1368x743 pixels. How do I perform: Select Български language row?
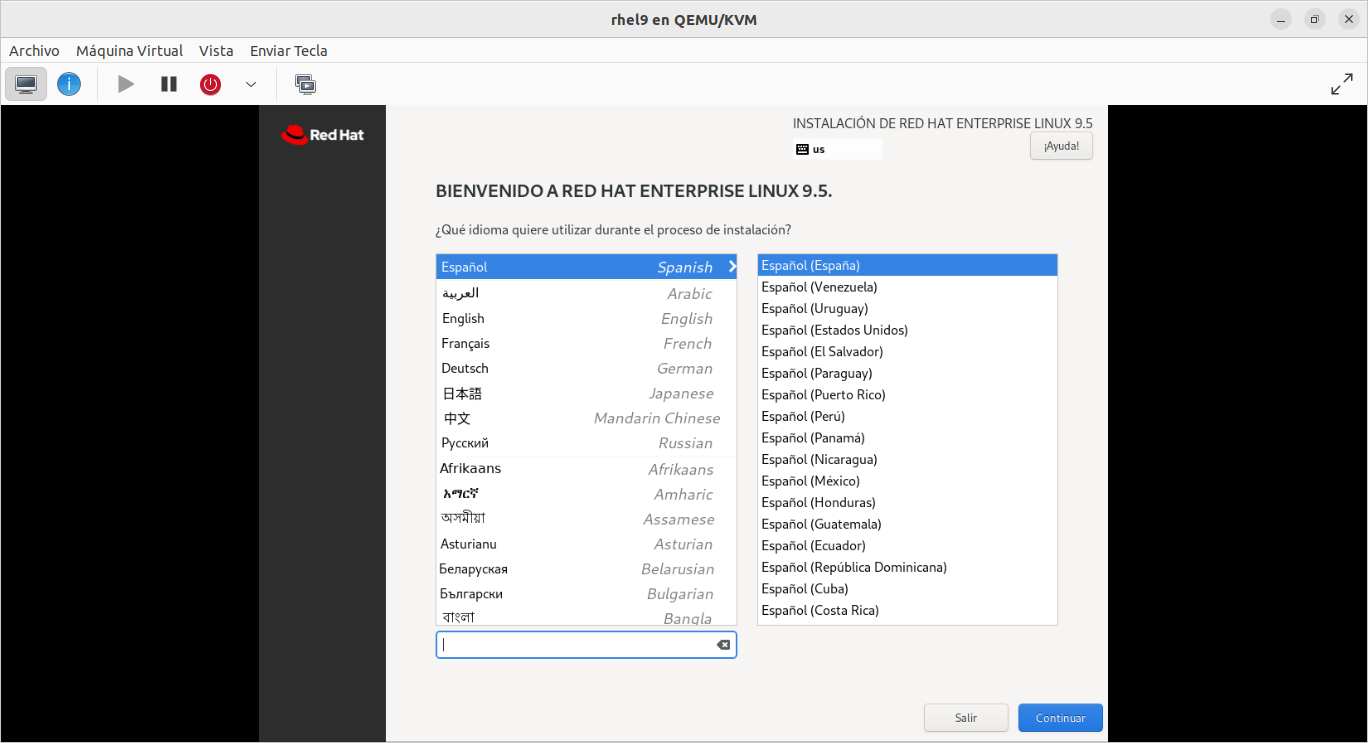pos(586,594)
